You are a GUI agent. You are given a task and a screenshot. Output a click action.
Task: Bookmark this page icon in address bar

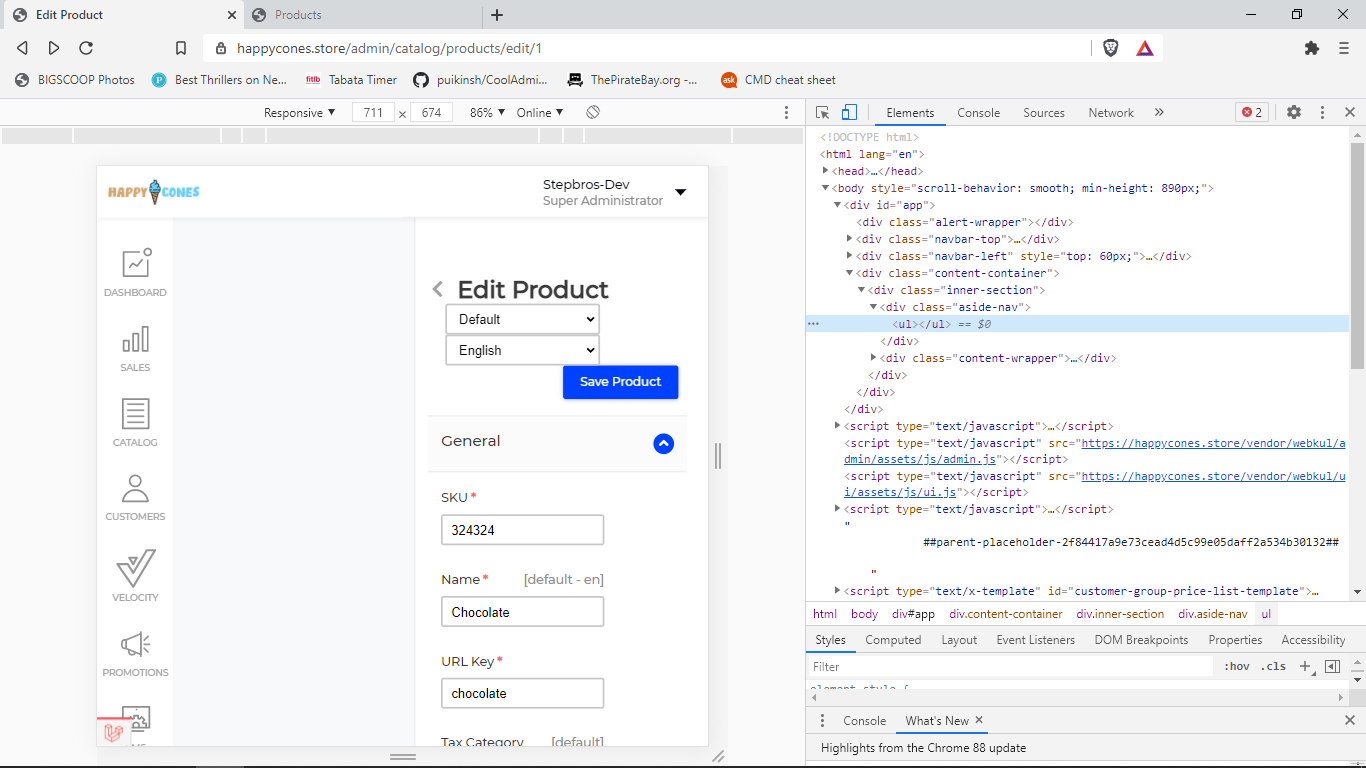pyautogui.click(x=181, y=48)
